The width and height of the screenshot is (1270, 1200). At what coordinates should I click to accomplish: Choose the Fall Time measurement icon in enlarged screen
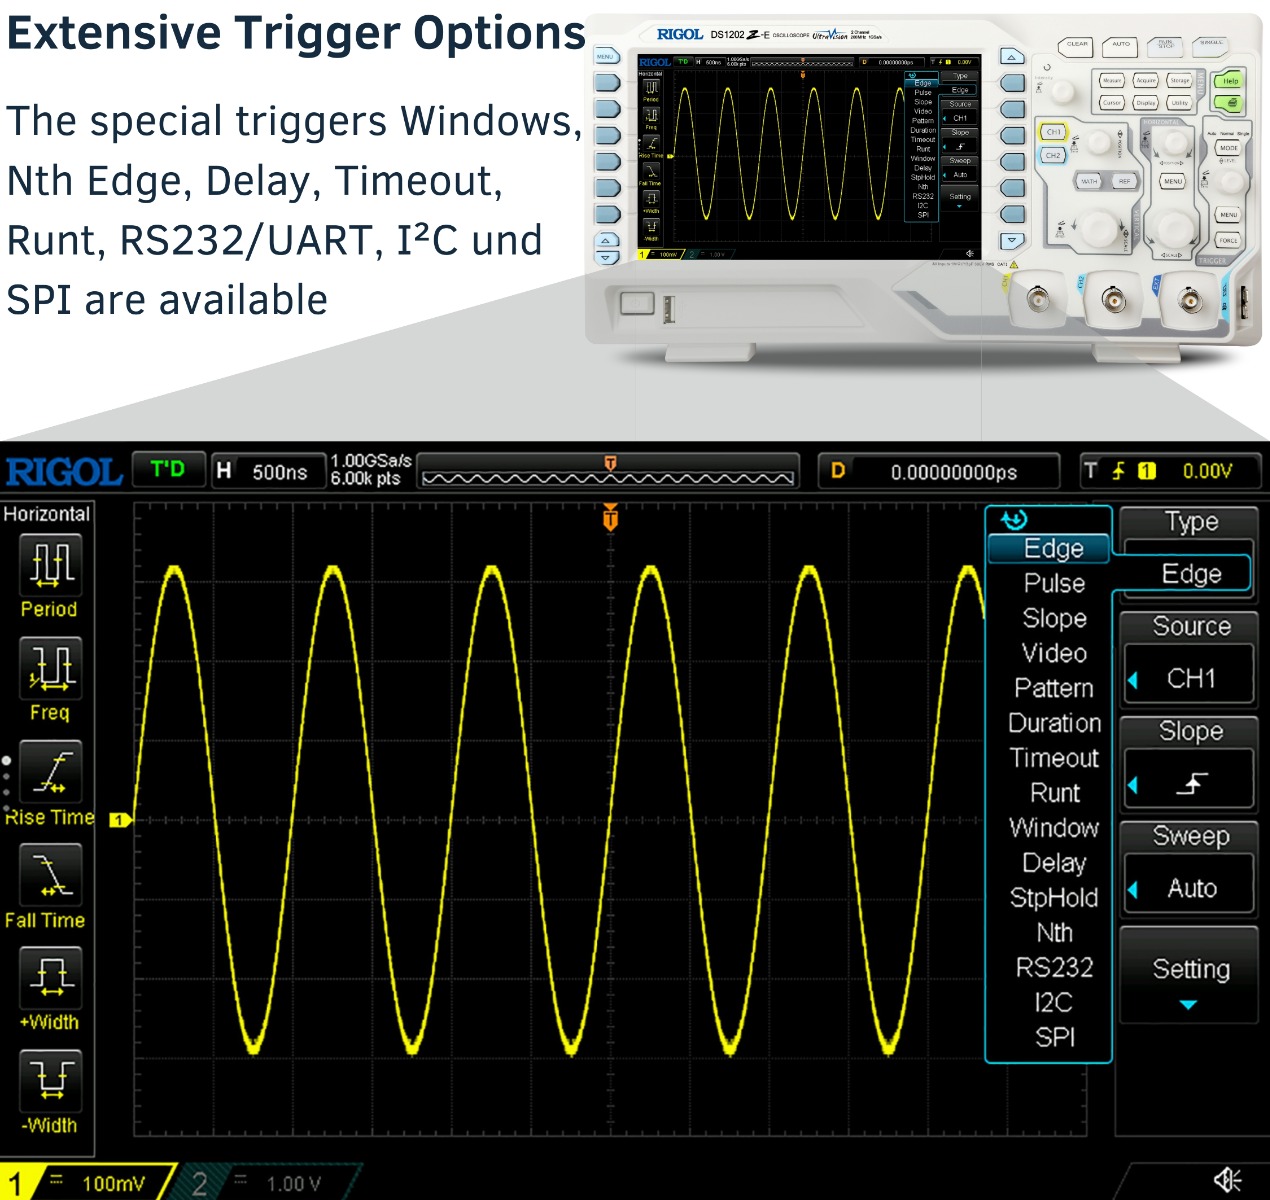[51, 875]
